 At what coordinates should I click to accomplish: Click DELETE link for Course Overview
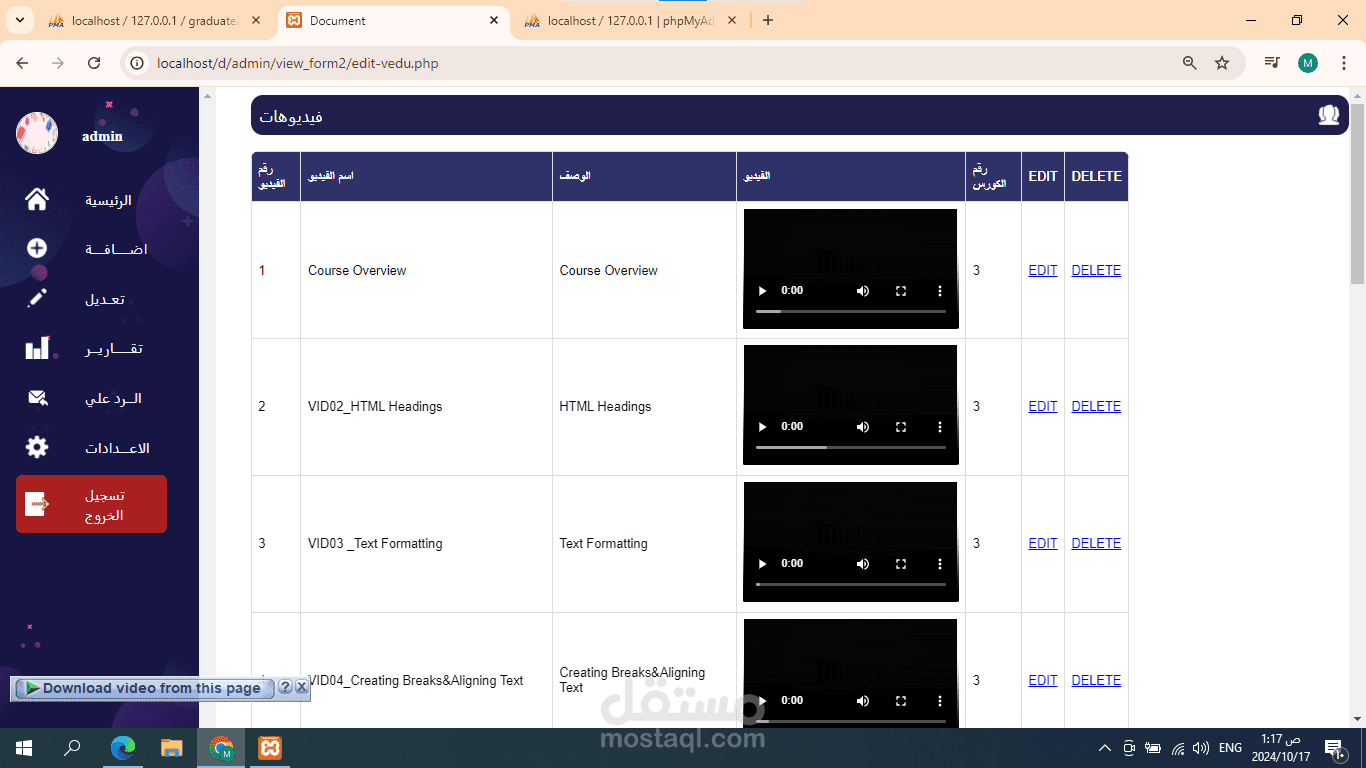(1096, 270)
